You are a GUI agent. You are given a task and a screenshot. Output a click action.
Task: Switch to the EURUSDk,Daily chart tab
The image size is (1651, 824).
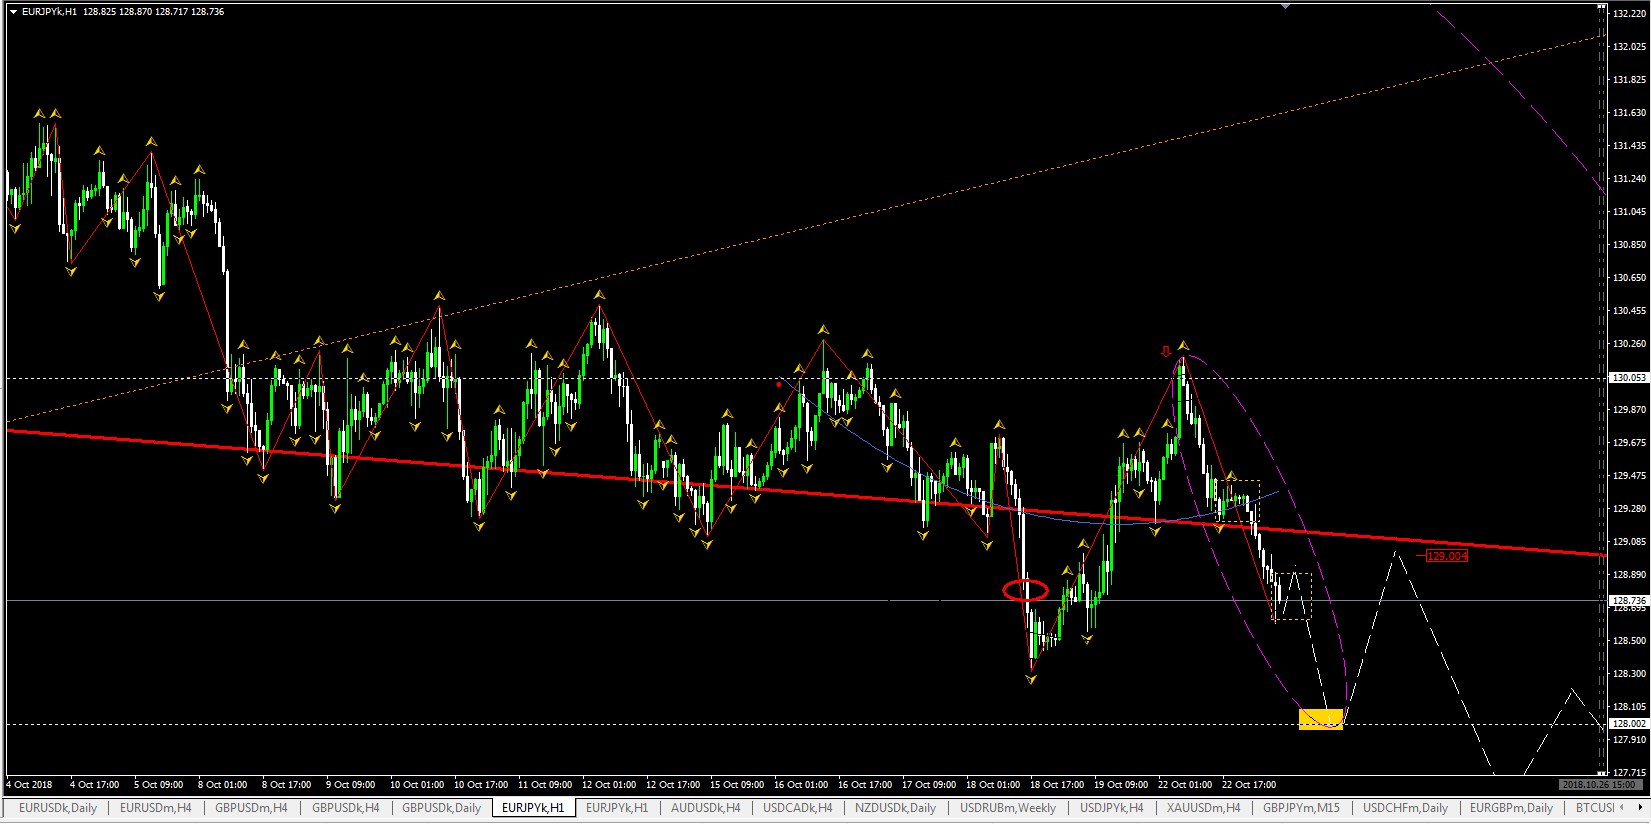[x=58, y=808]
